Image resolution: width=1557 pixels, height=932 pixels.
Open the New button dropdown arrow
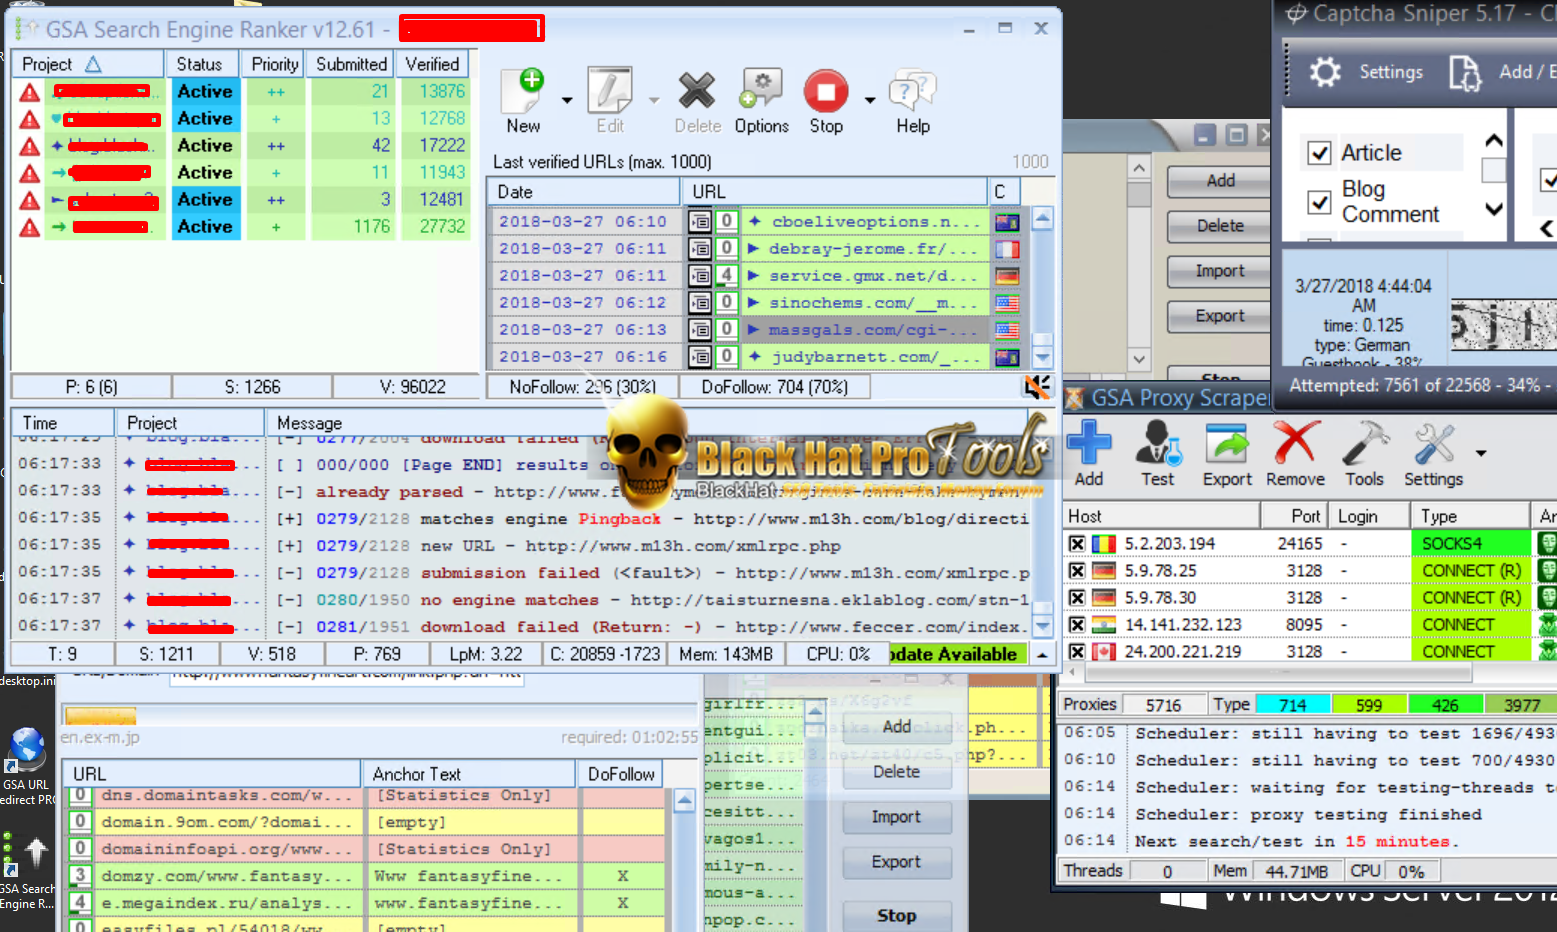(x=567, y=100)
